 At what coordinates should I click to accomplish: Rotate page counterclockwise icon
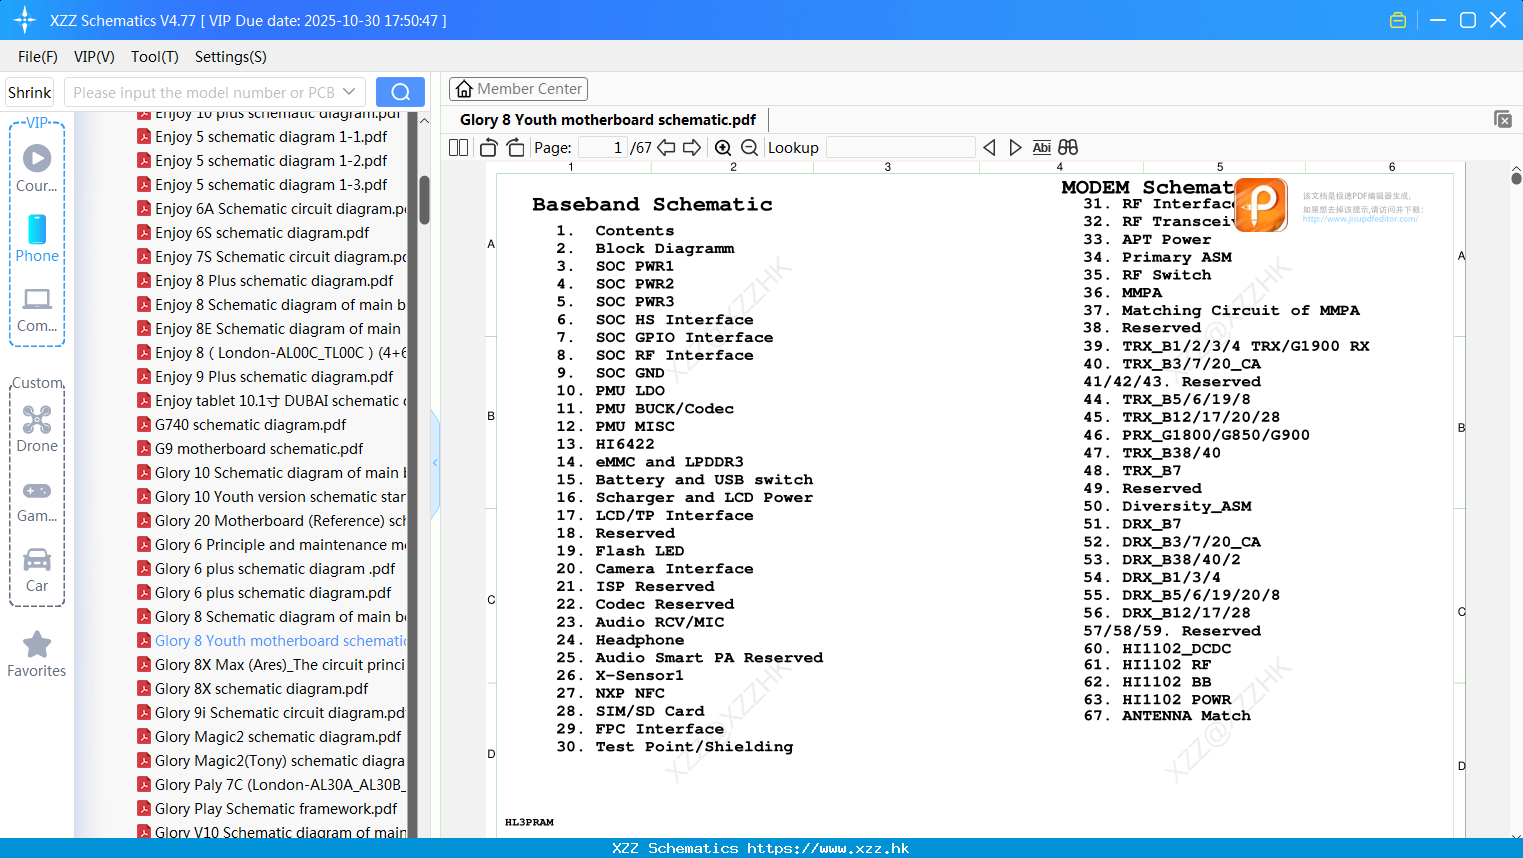488,148
